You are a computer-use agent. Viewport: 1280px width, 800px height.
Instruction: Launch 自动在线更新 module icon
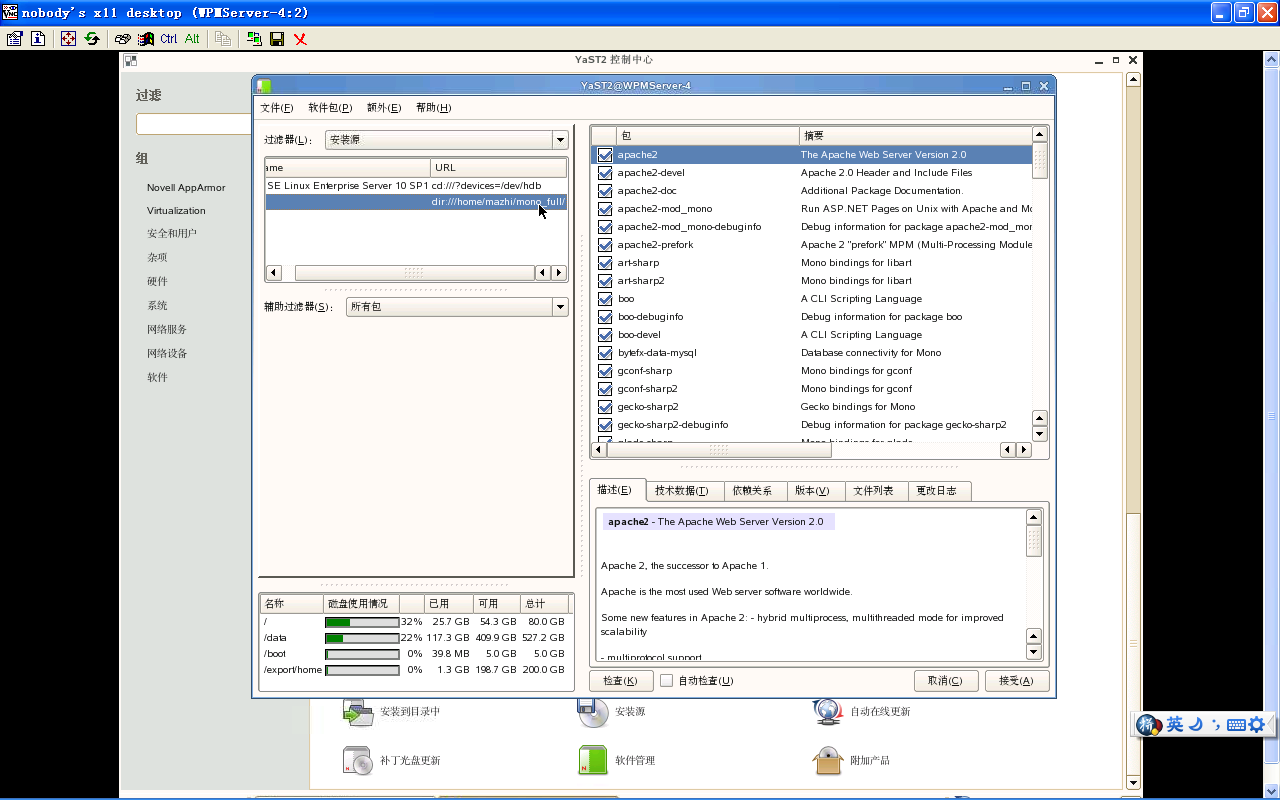[x=828, y=711]
